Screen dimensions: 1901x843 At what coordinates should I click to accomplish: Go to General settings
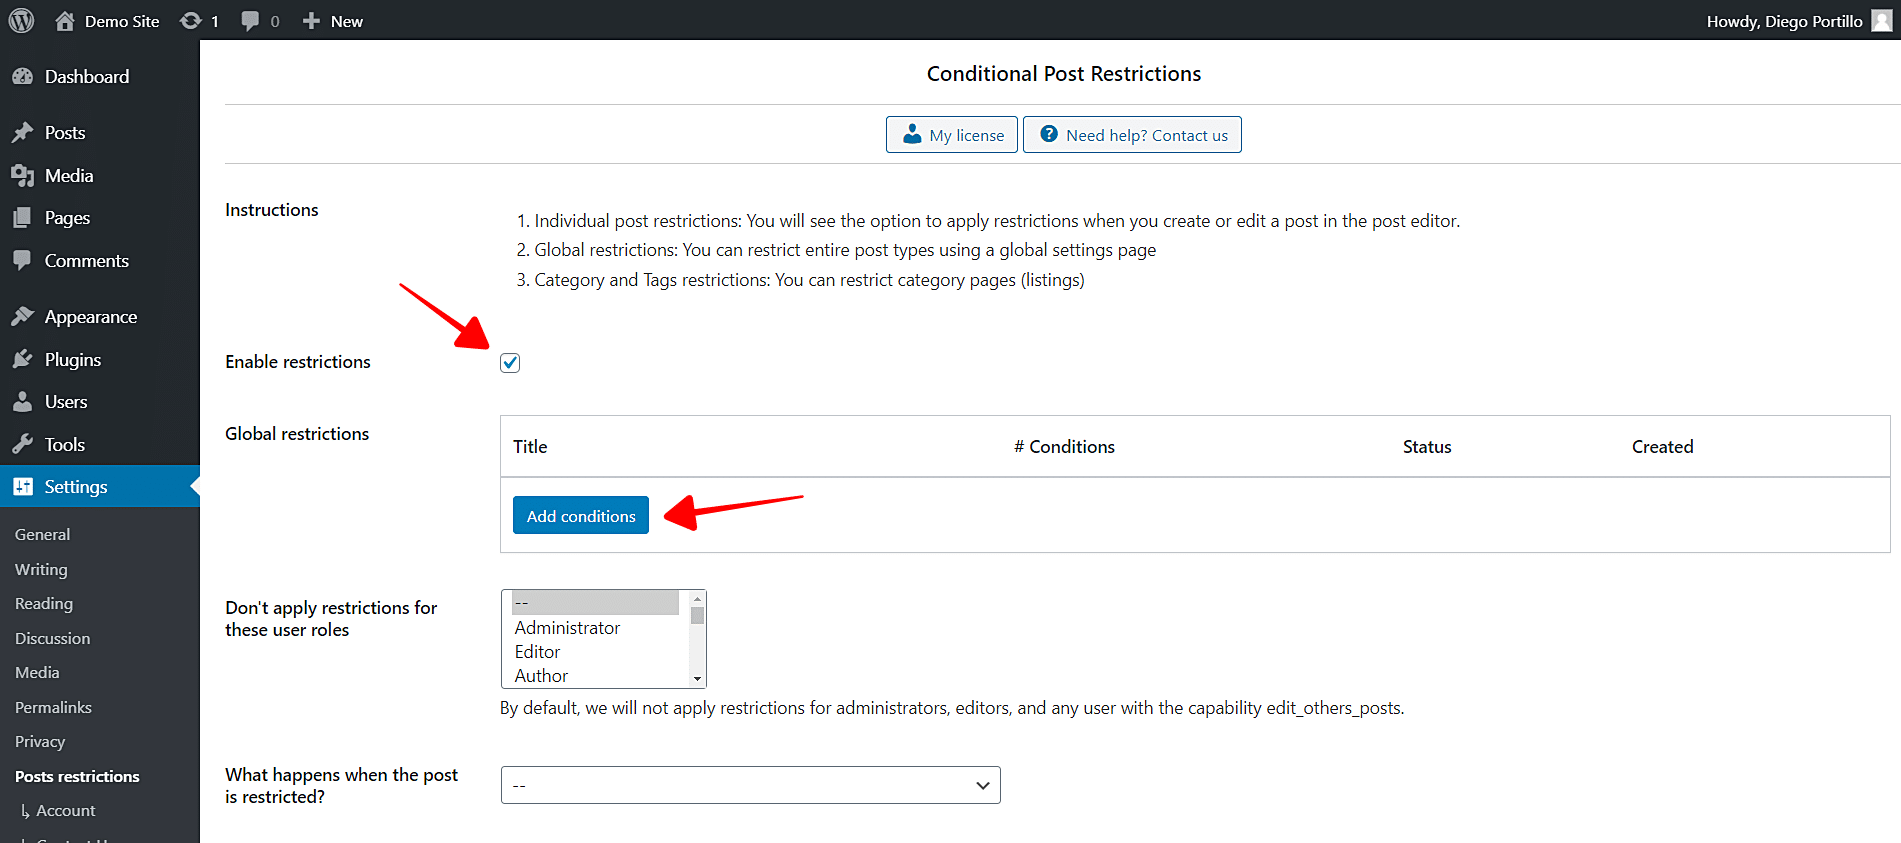click(x=43, y=535)
